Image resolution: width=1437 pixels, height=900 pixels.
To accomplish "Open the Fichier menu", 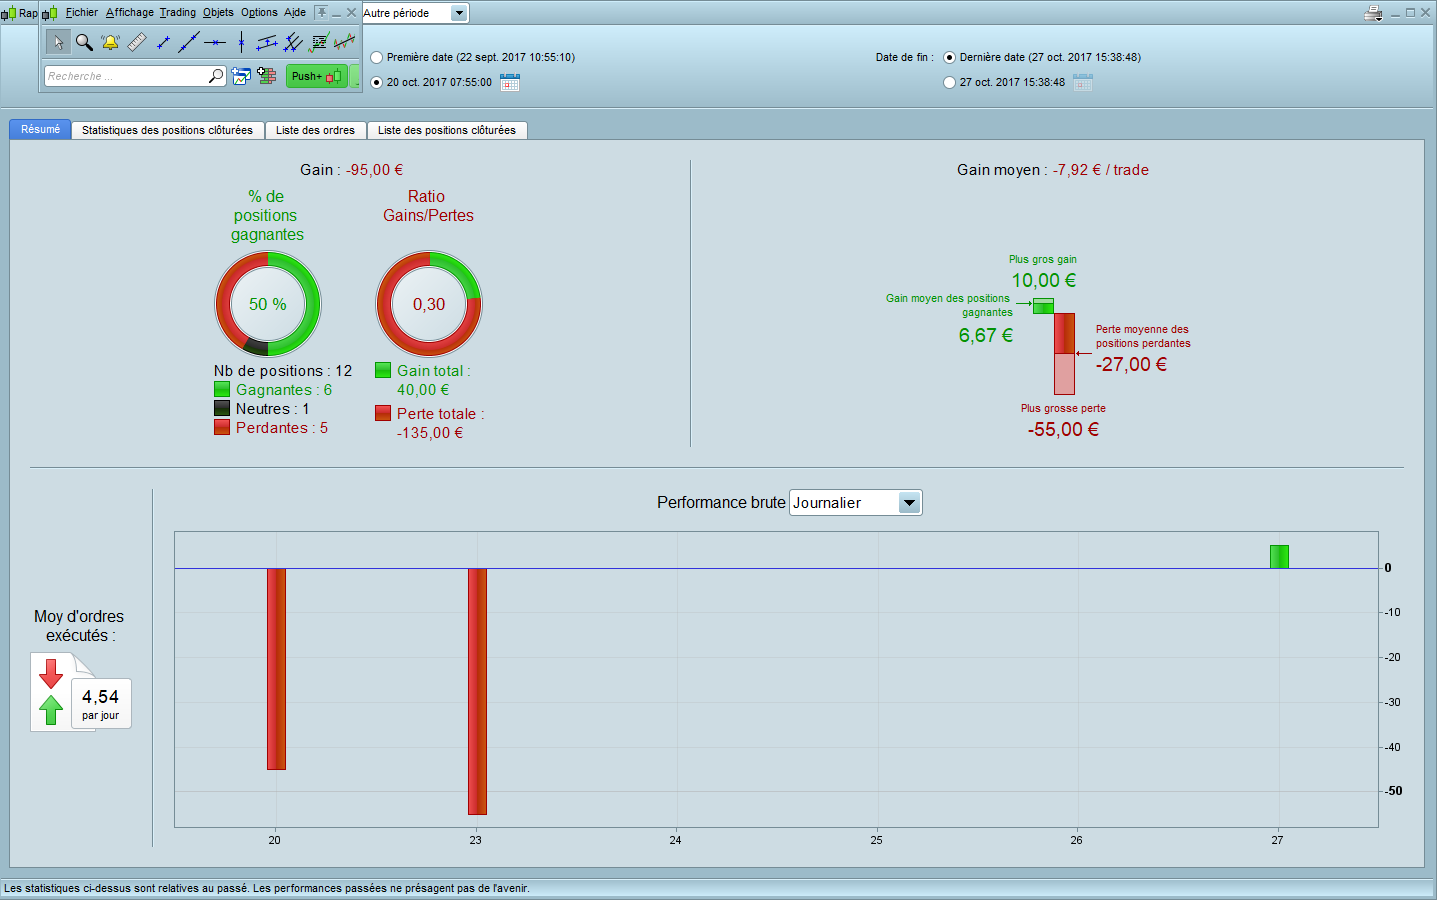I will 82,13.
